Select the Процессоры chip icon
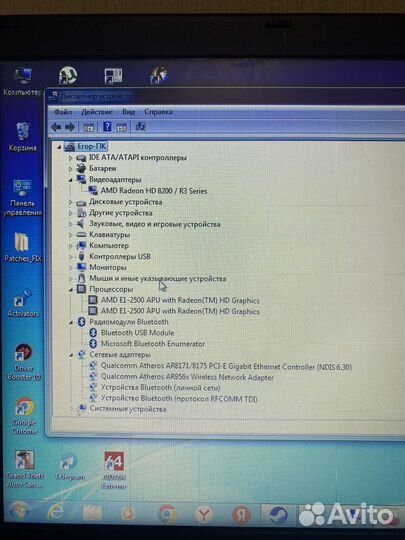The width and height of the screenshot is (405, 540). pos(81,289)
